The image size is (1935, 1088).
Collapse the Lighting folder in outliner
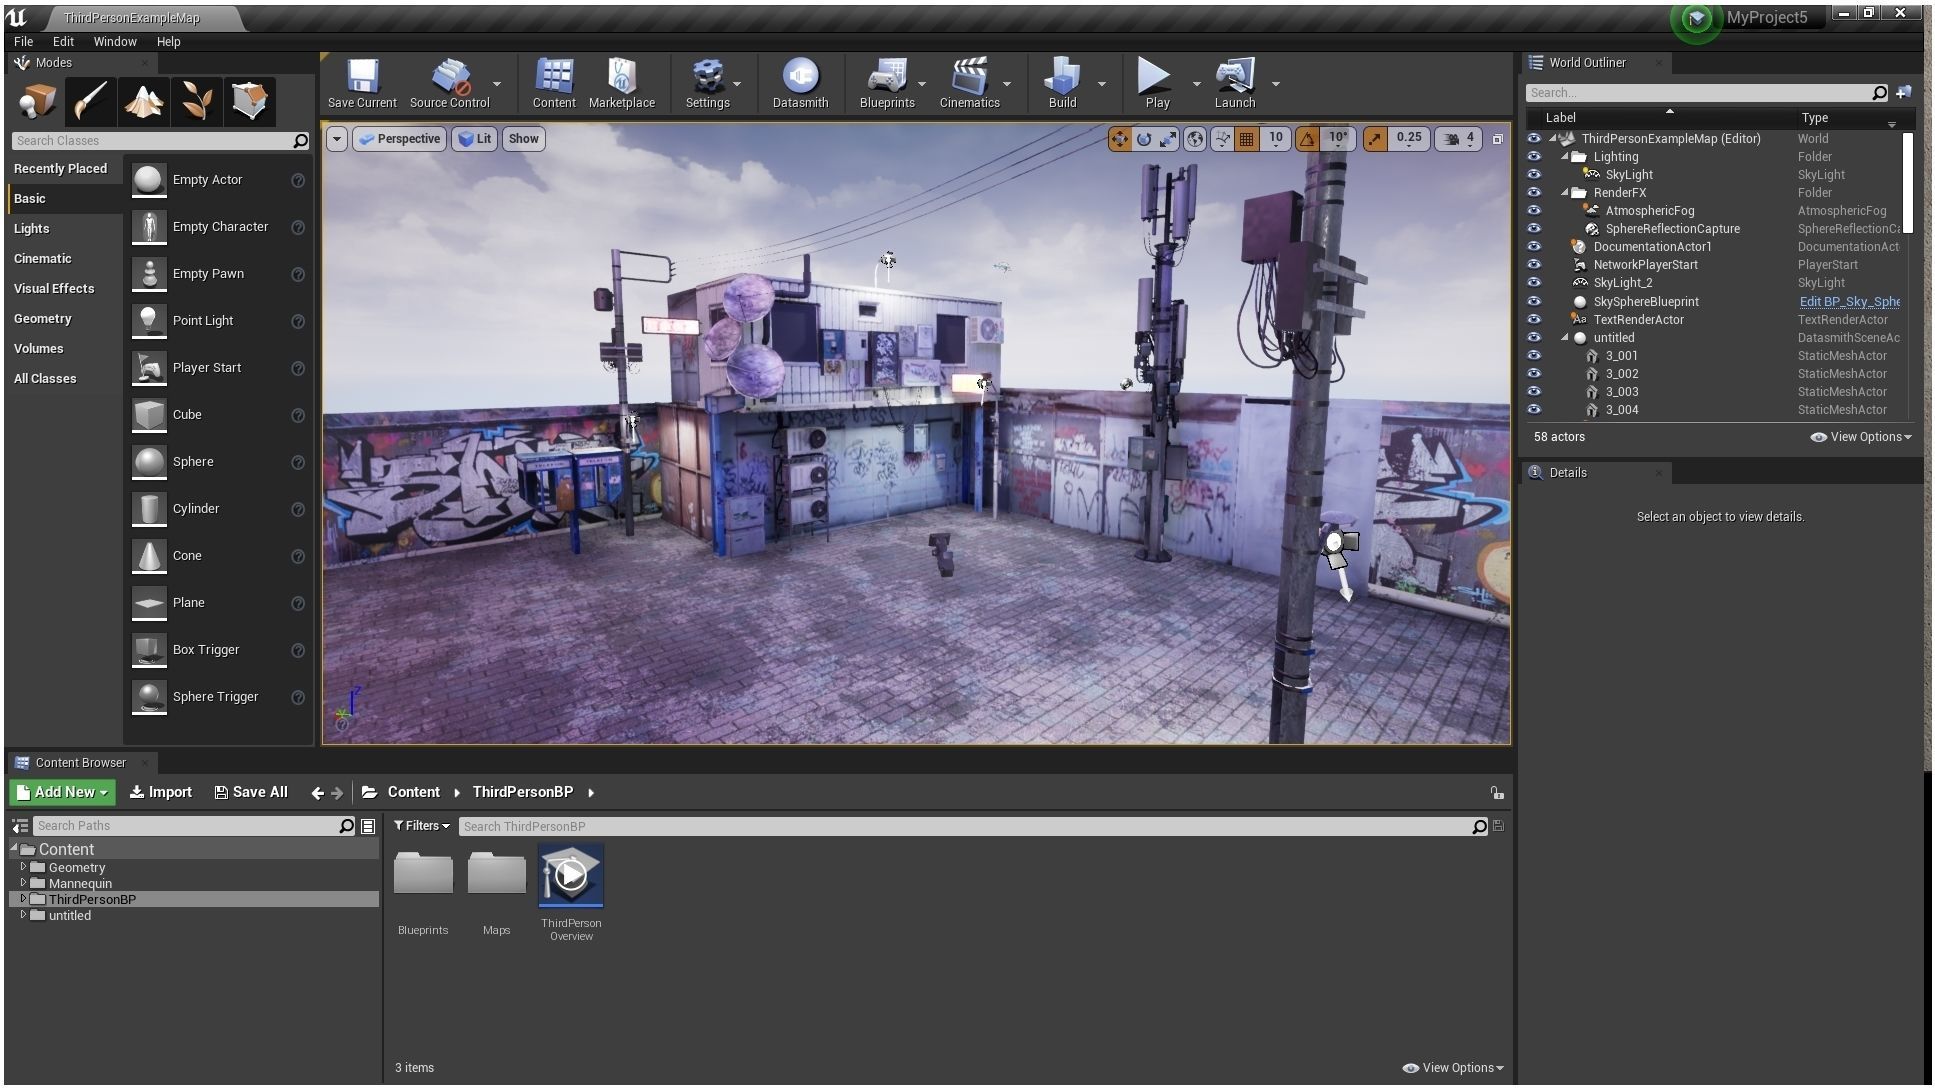[x=1565, y=157]
